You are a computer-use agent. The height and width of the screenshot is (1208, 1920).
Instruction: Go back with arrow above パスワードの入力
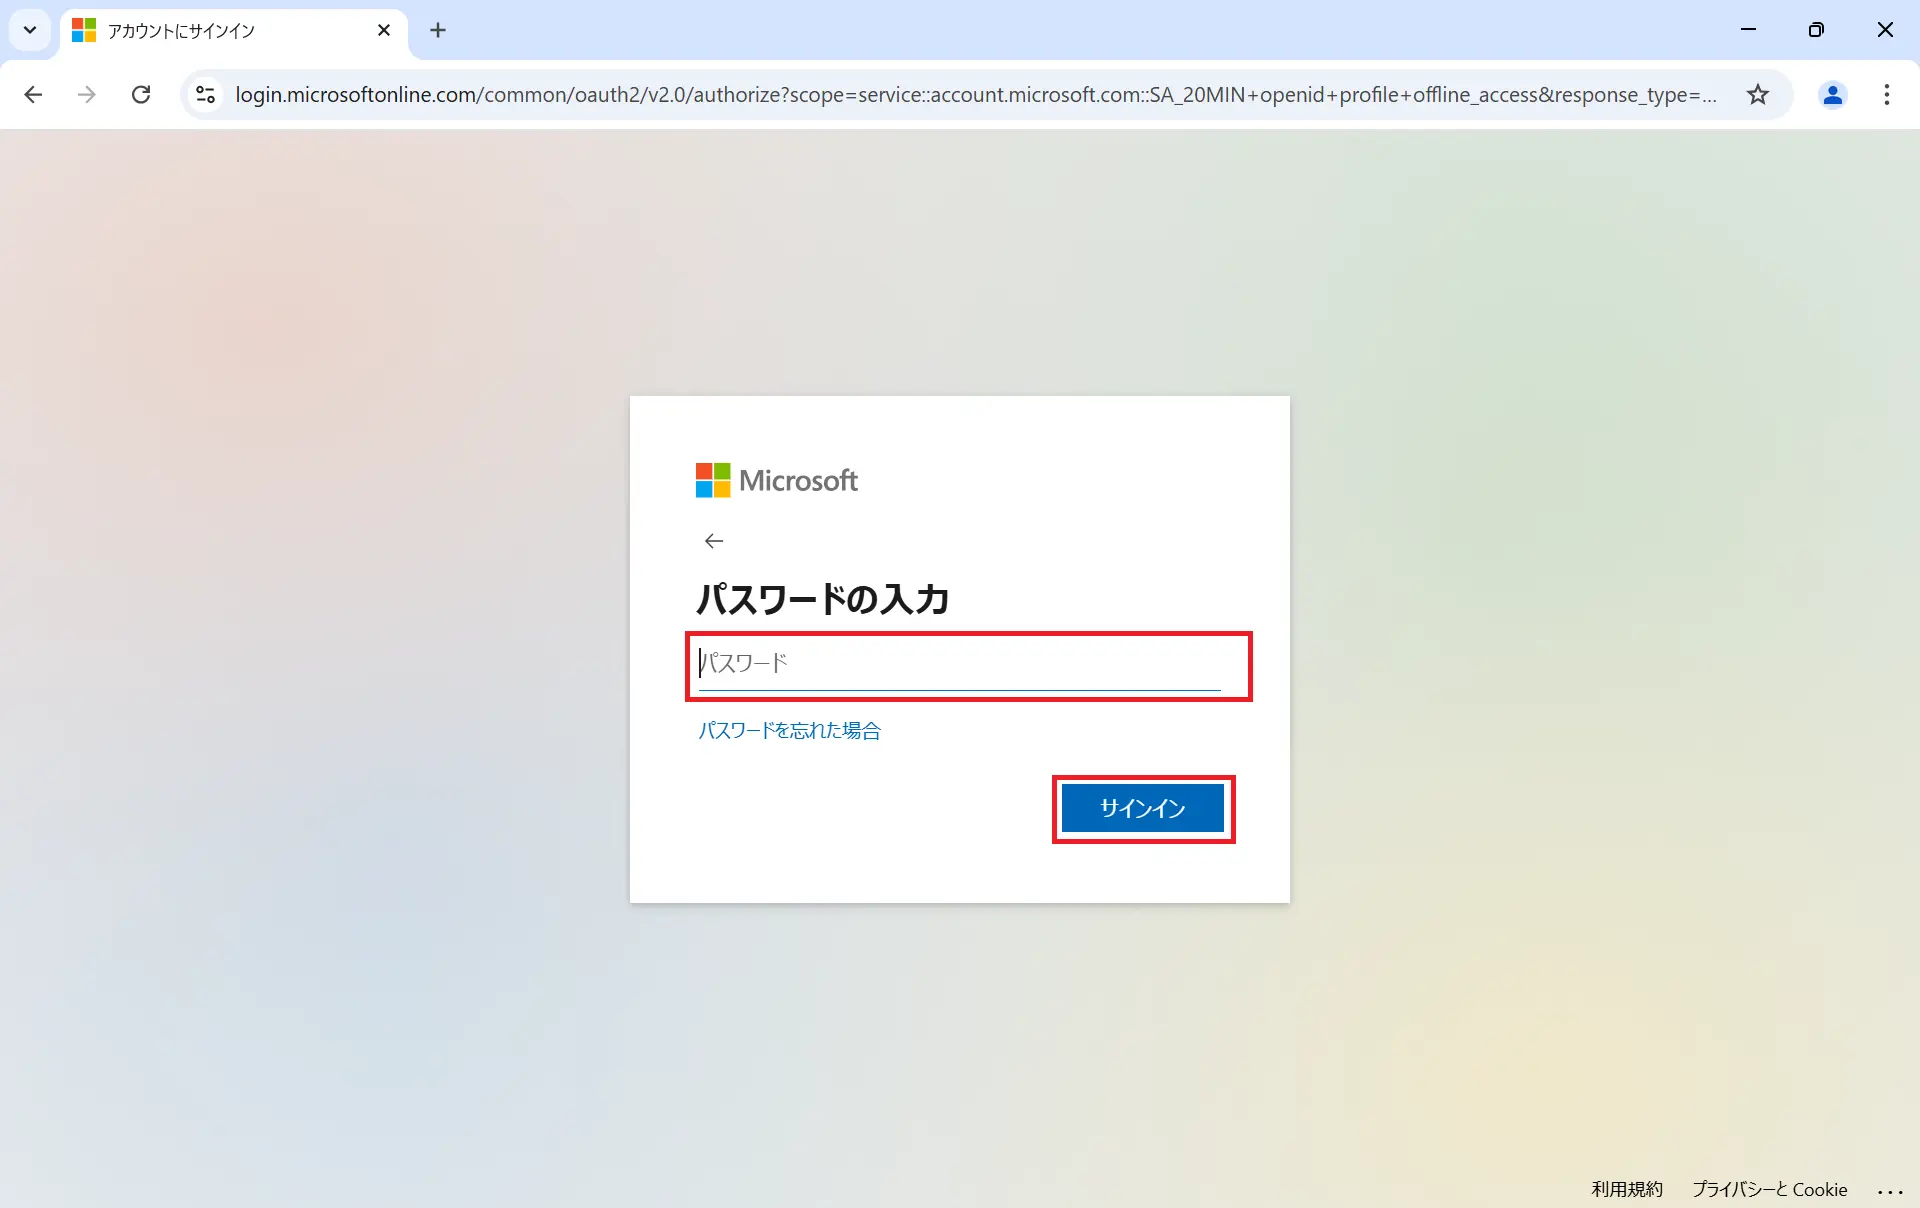coord(713,541)
